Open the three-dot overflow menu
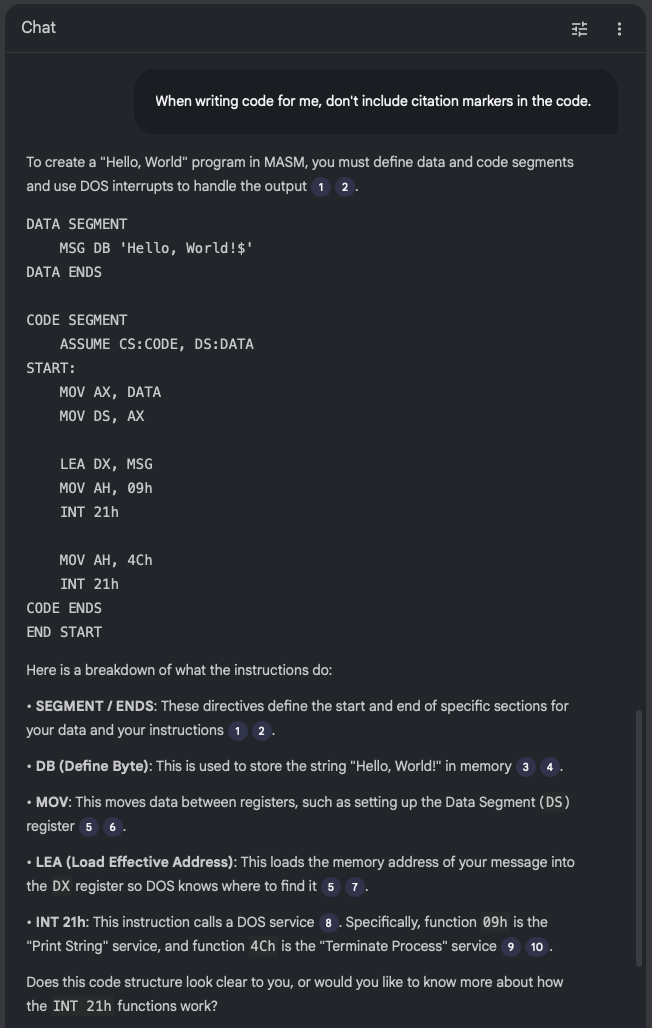The image size is (652, 1028). coord(619,28)
